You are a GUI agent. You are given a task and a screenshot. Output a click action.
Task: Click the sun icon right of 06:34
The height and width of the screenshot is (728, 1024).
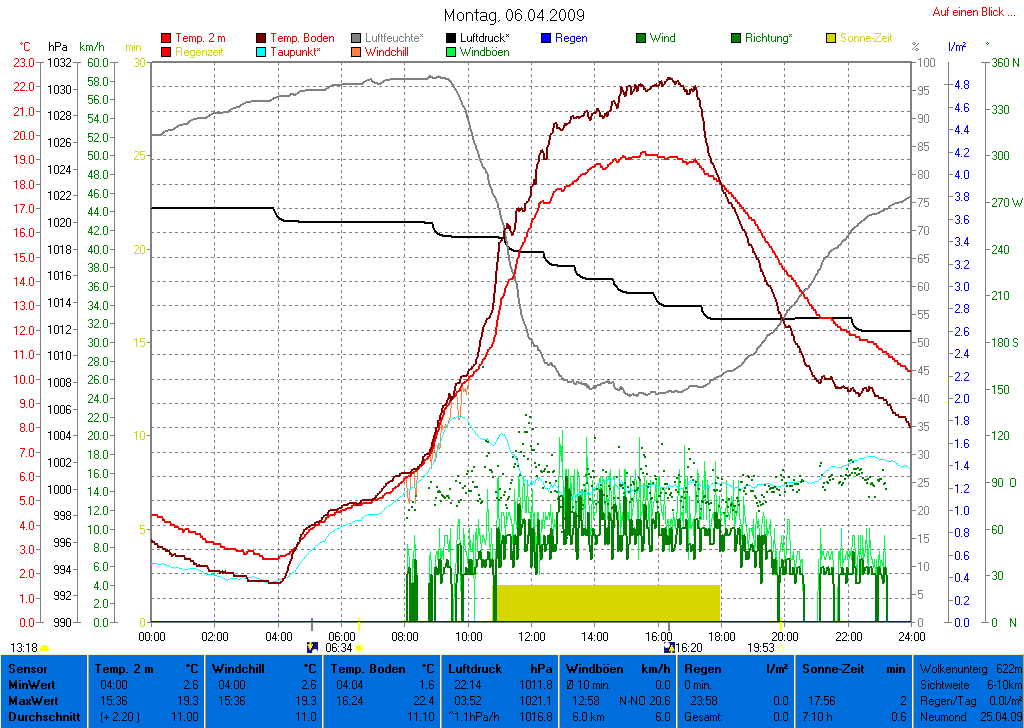tap(359, 648)
